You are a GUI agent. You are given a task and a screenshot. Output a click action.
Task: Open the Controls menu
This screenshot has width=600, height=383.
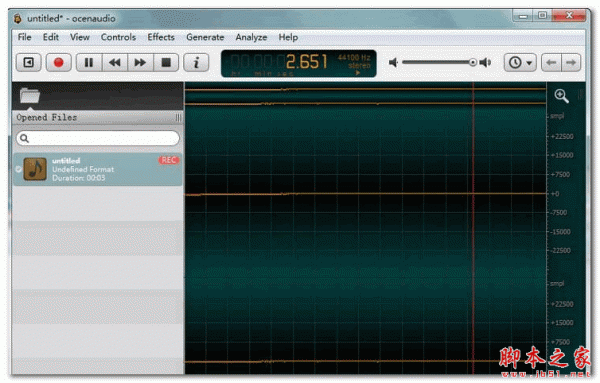tap(118, 37)
